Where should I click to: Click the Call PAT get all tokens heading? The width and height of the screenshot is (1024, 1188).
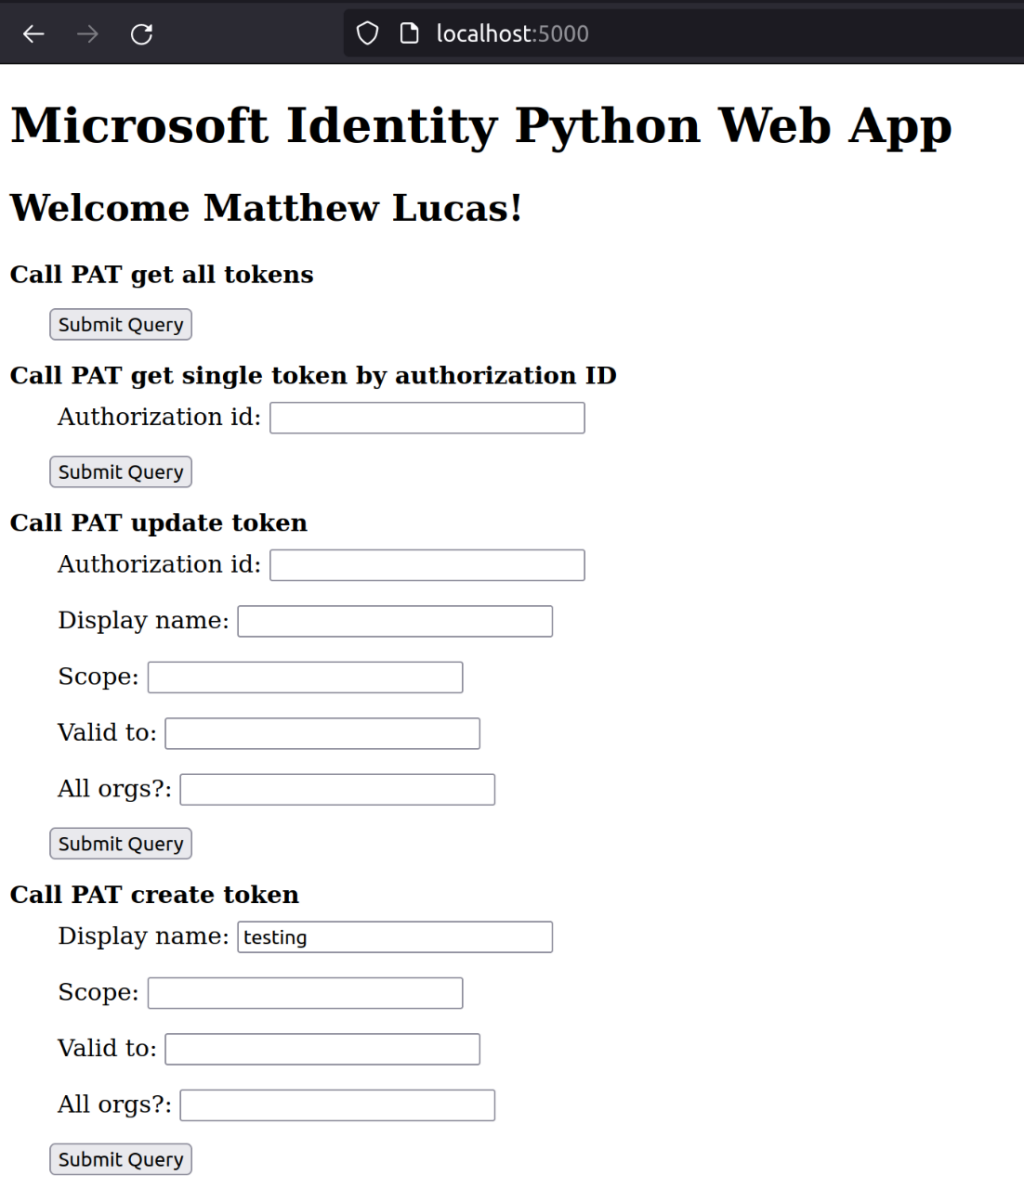pyautogui.click(x=161, y=274)
